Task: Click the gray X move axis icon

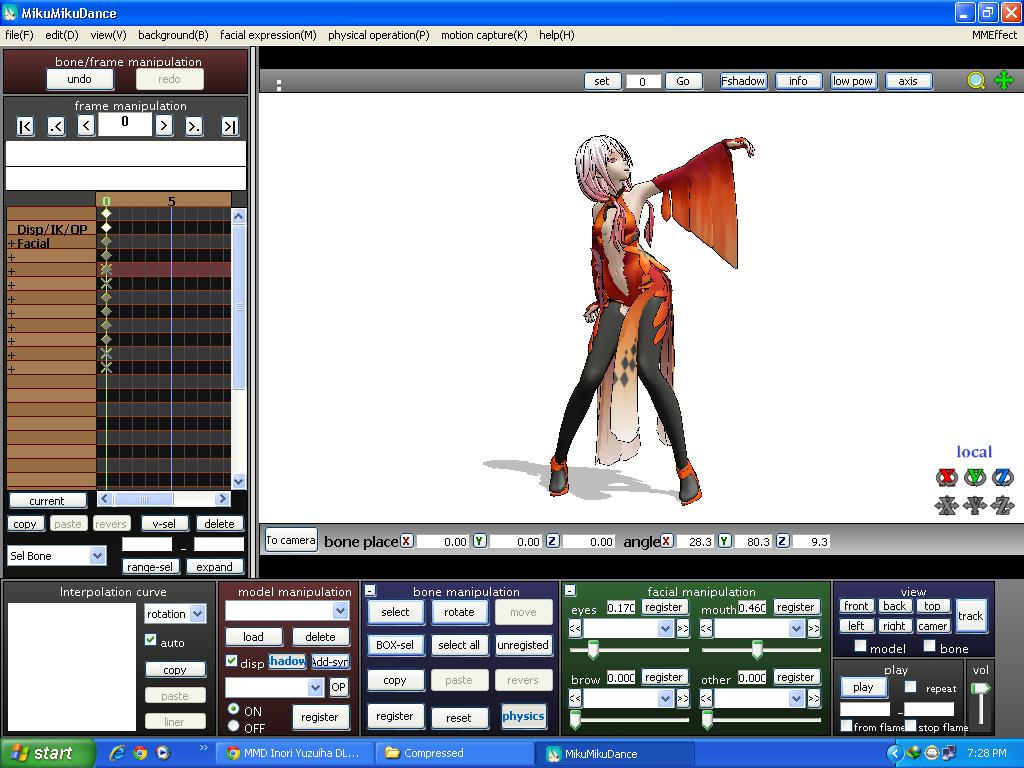Action: point(947,505)
